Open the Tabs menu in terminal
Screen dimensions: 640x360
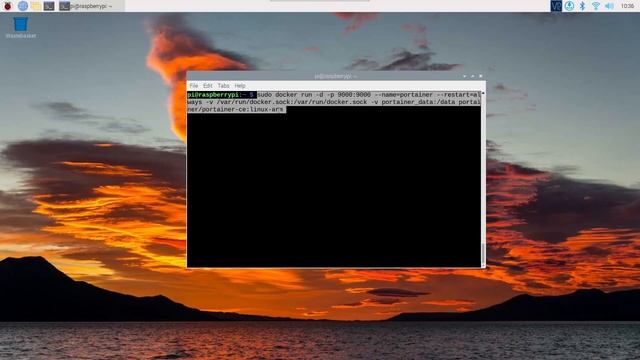(223, 86)
